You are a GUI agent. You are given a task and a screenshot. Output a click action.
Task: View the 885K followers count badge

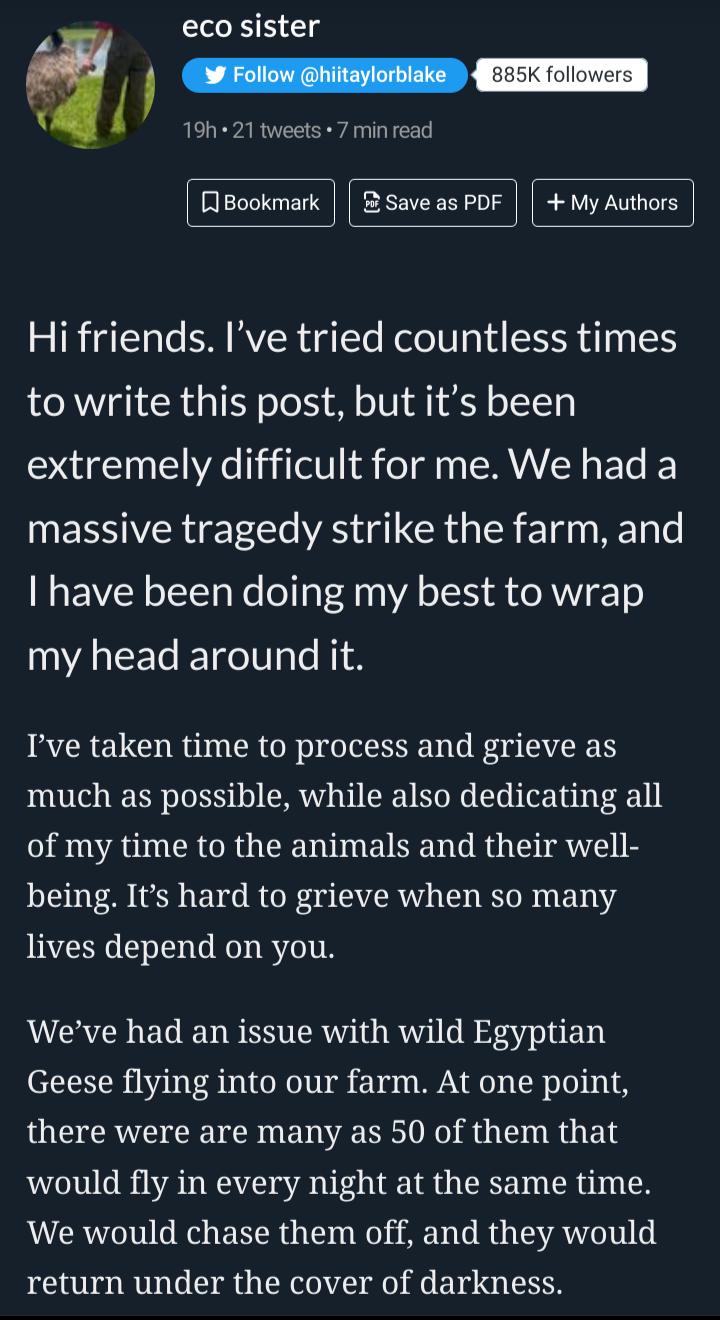click(562, 75)
